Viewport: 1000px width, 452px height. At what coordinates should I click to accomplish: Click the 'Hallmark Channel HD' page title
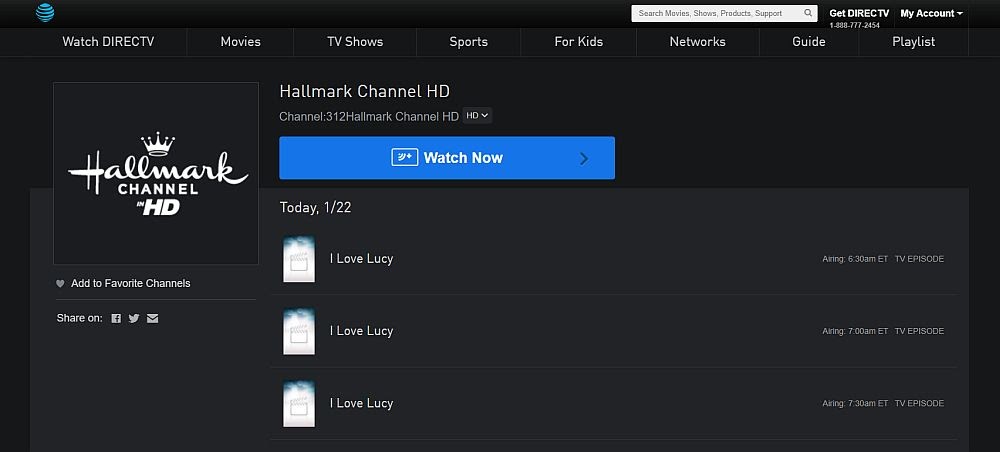click(365, 92)
